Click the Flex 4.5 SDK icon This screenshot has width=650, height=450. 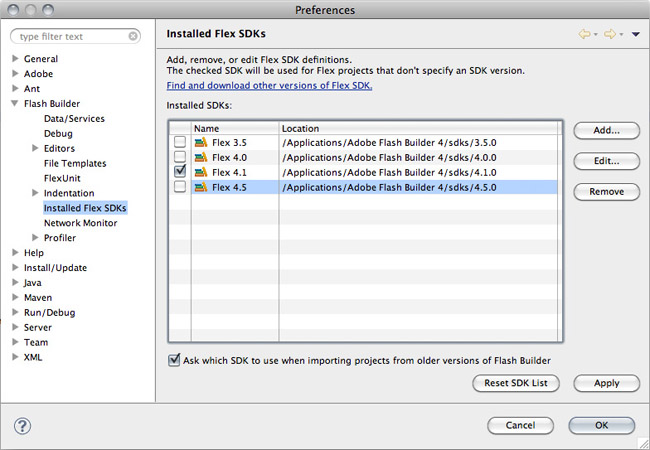[x=201, y=187]
